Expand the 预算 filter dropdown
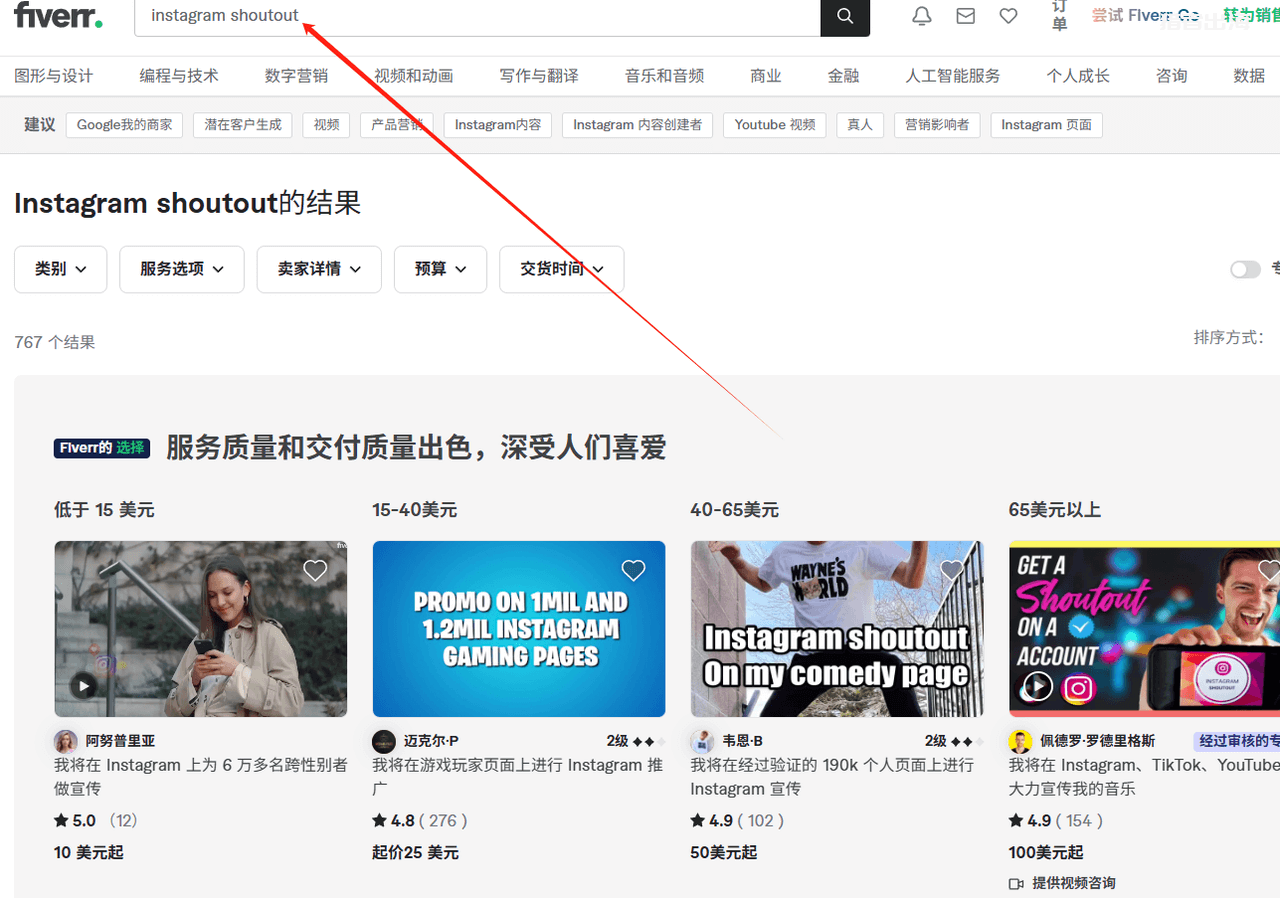Image resolution: width=1280 pixels, height=898 pixels. point(440,269)
